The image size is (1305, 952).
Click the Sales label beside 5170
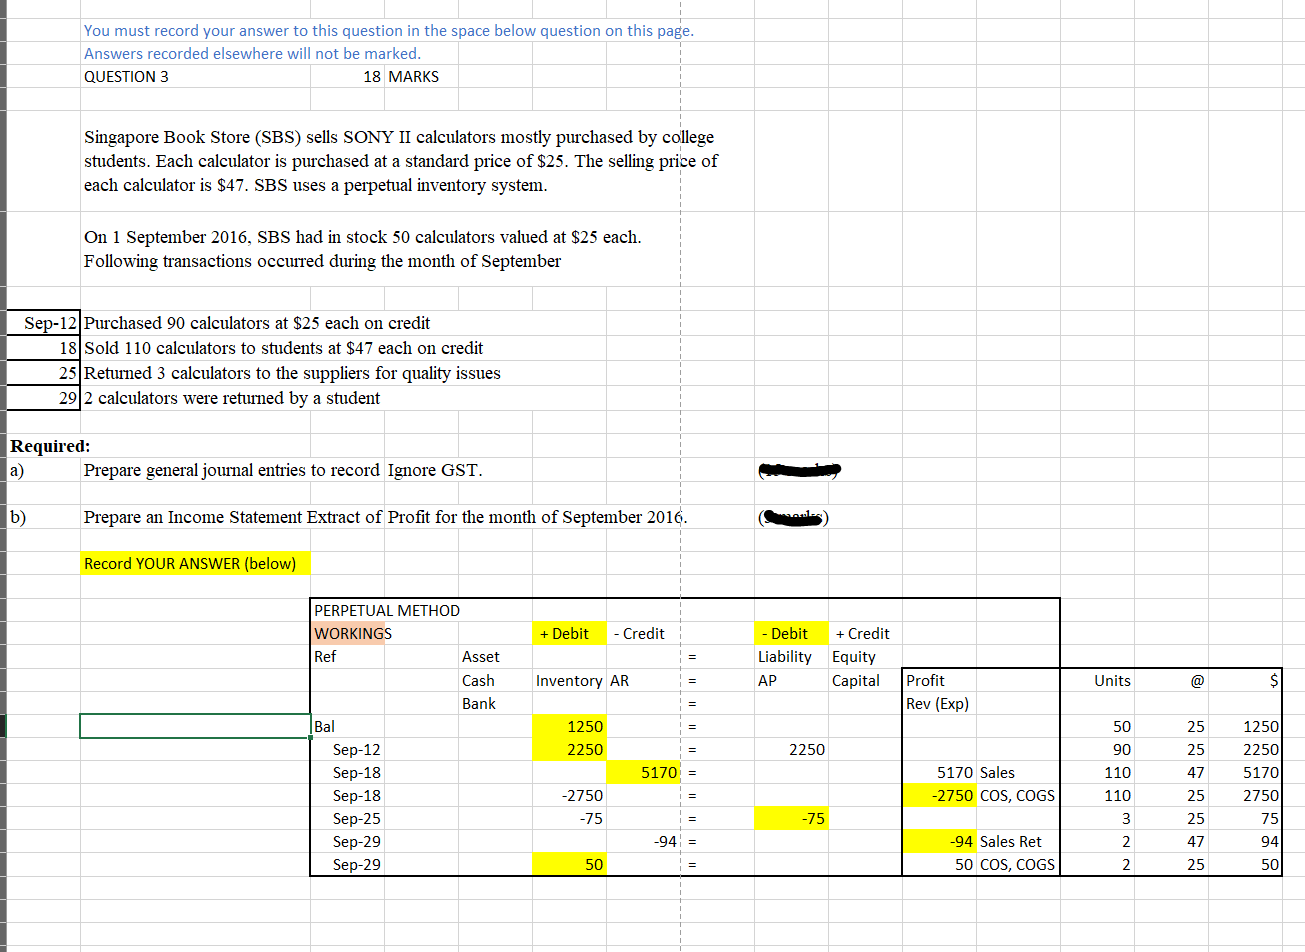pyautogui.click(x=997, y=773)
